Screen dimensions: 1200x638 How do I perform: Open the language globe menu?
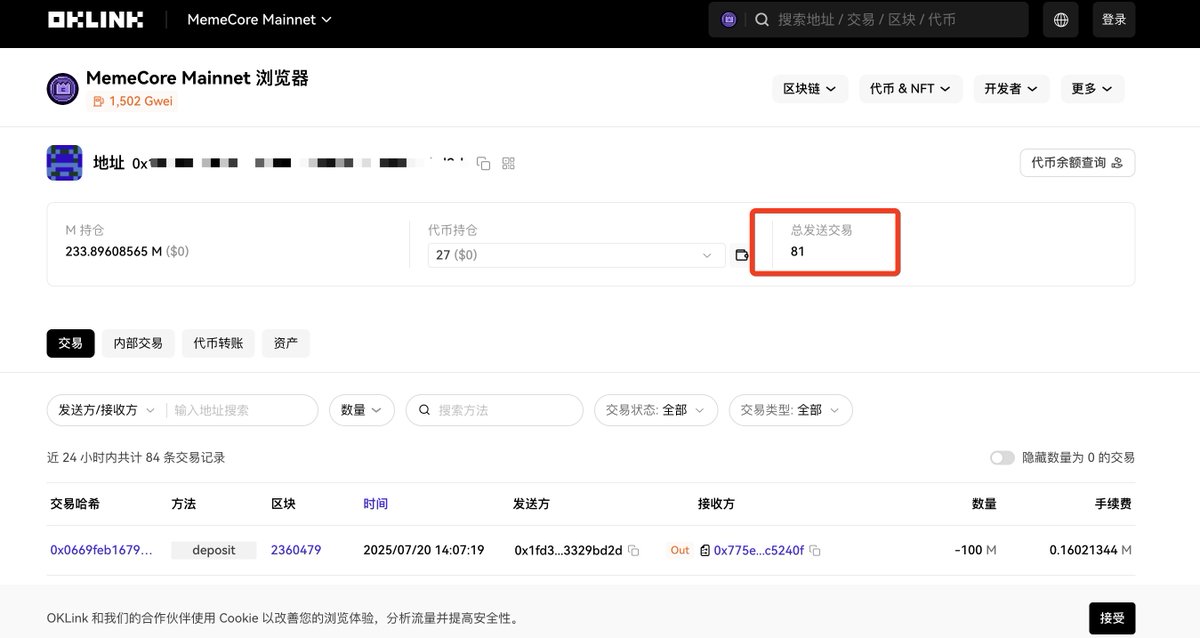[1061, 20]
